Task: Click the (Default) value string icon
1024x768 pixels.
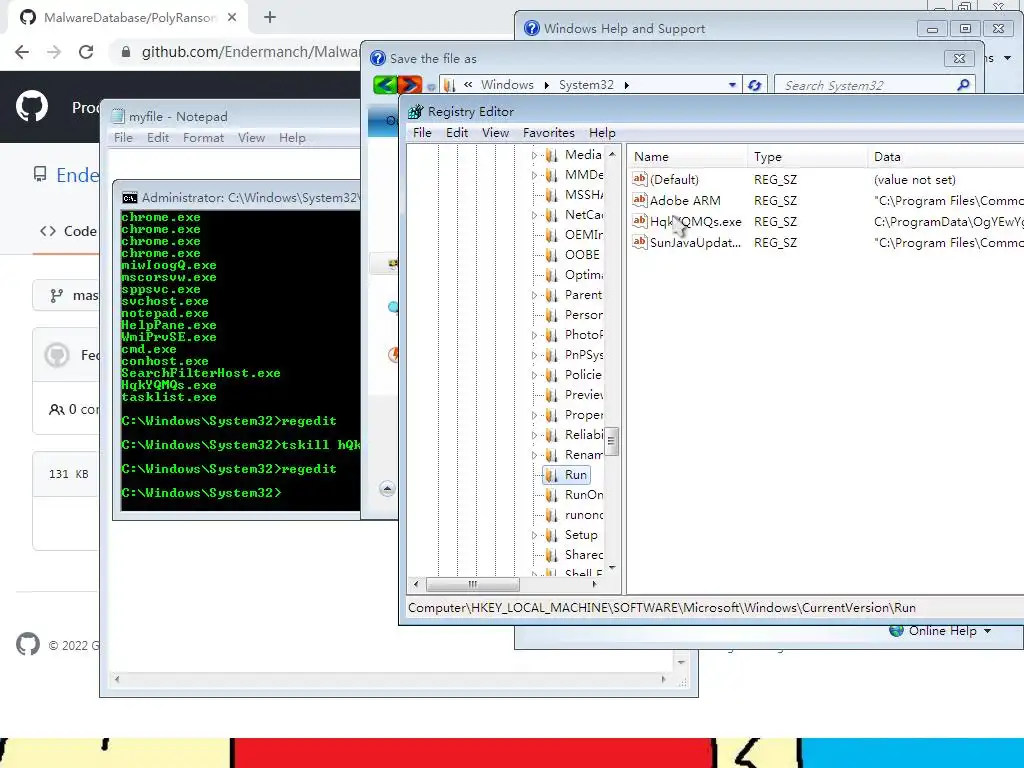Action: coord(640,179)
